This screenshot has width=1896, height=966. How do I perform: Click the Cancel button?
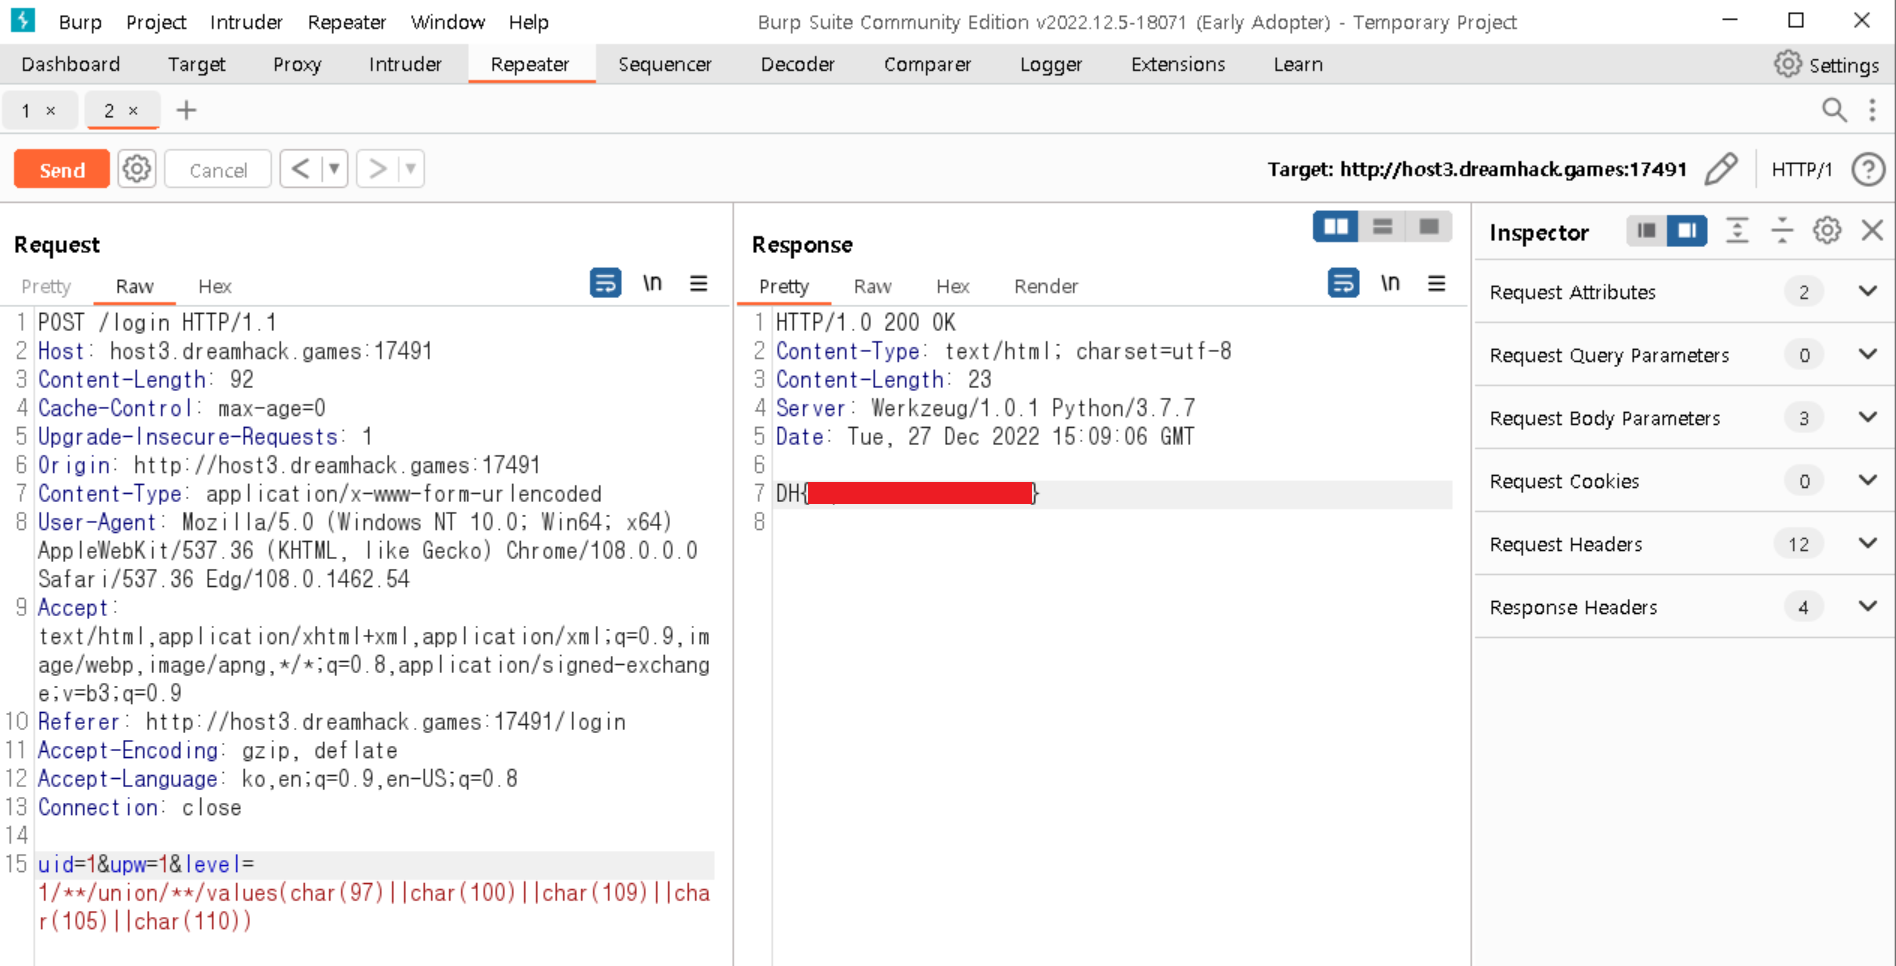(218, 170)
